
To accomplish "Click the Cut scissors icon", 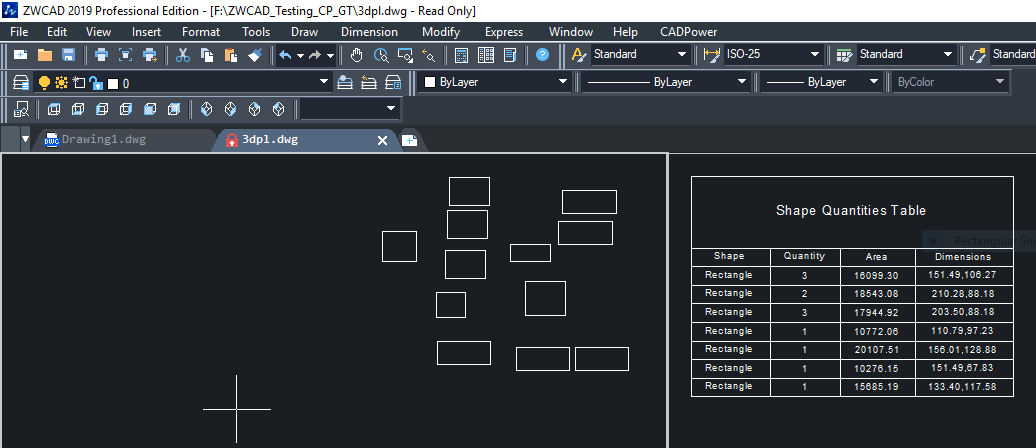I will pos(182,55).
